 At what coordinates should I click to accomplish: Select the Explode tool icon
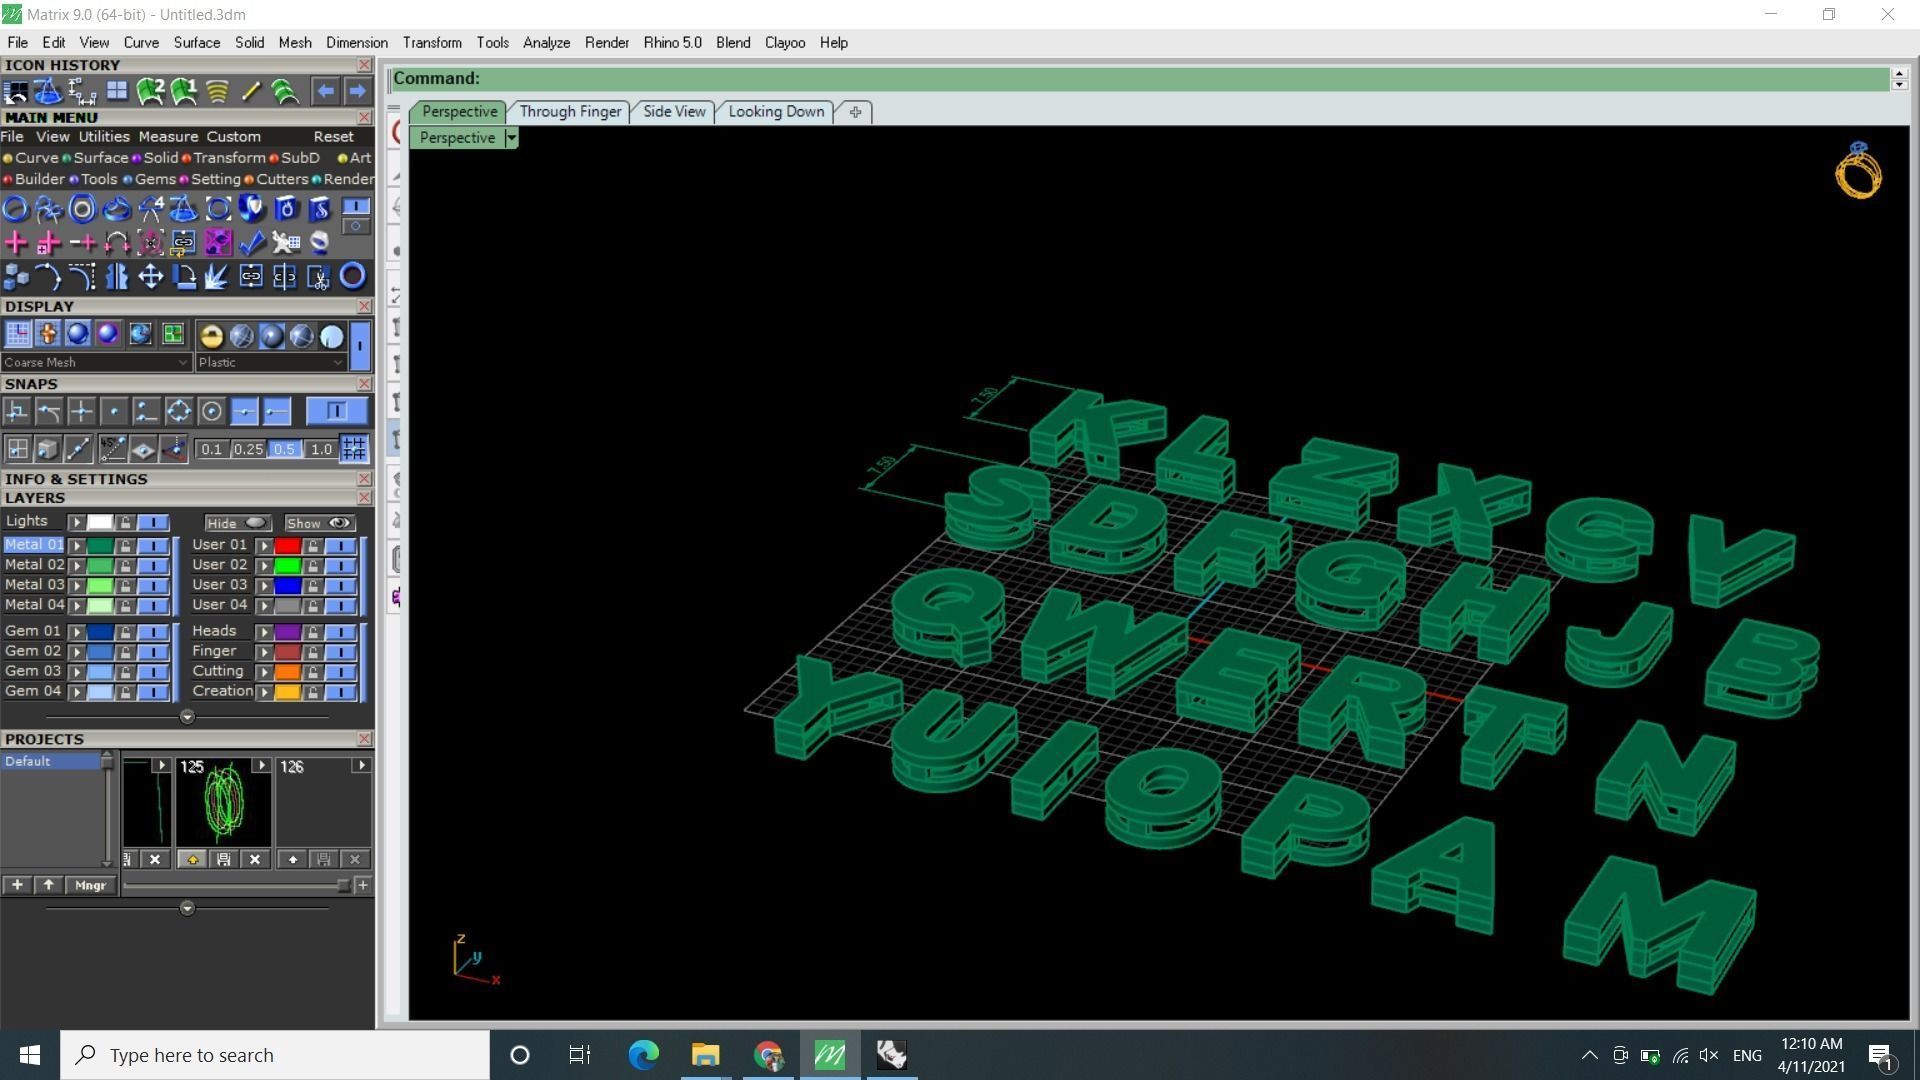217,276
